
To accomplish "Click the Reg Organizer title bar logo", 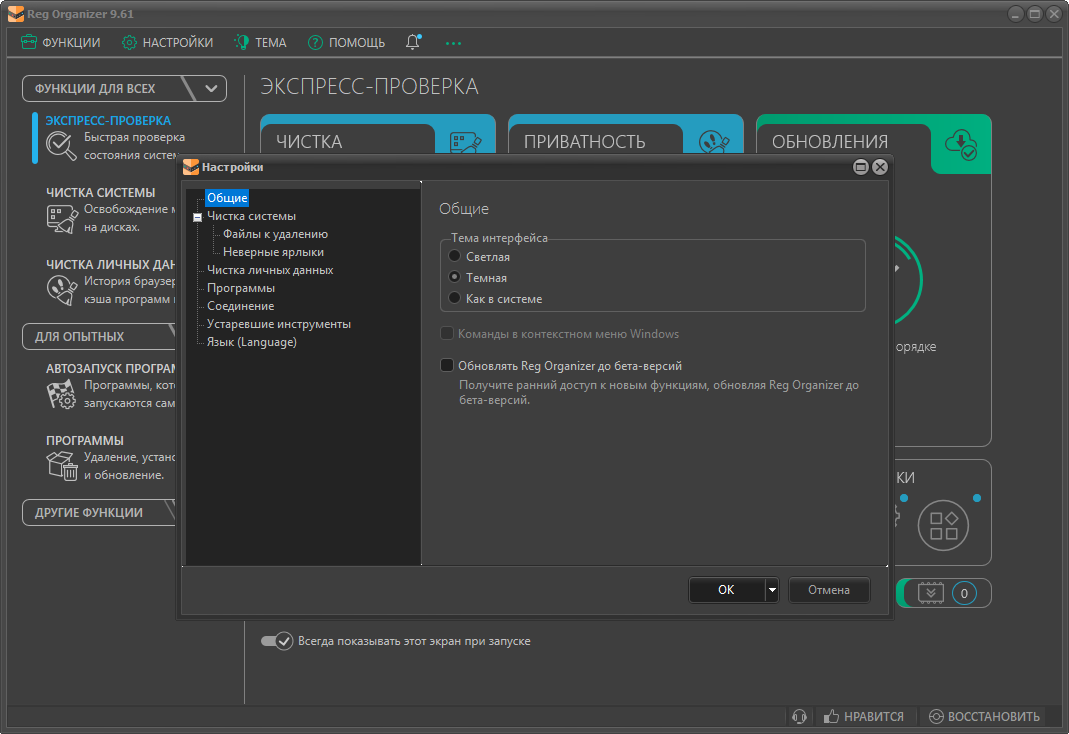I will (x=16, y=14).
